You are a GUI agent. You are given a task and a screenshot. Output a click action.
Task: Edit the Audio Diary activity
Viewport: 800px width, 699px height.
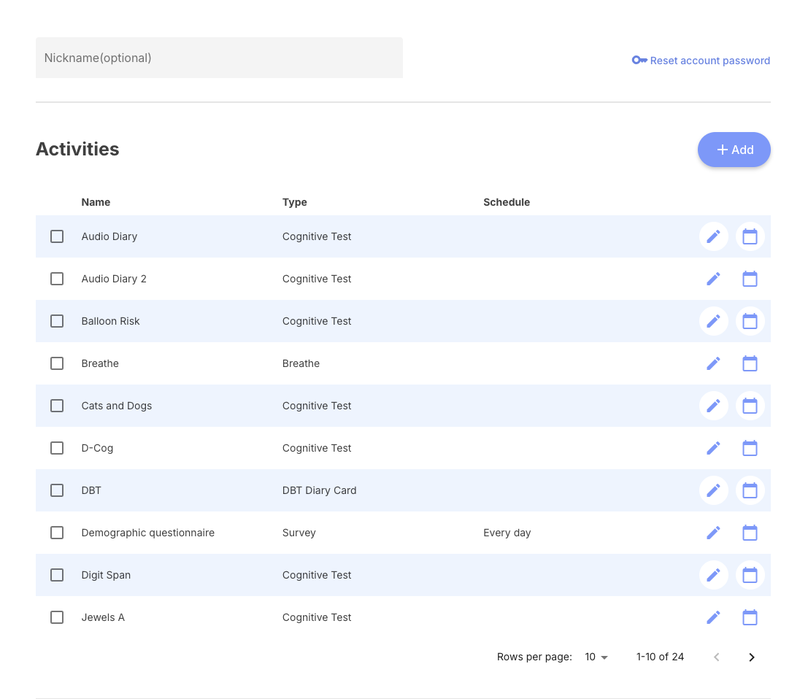click(x=713, y=237)
